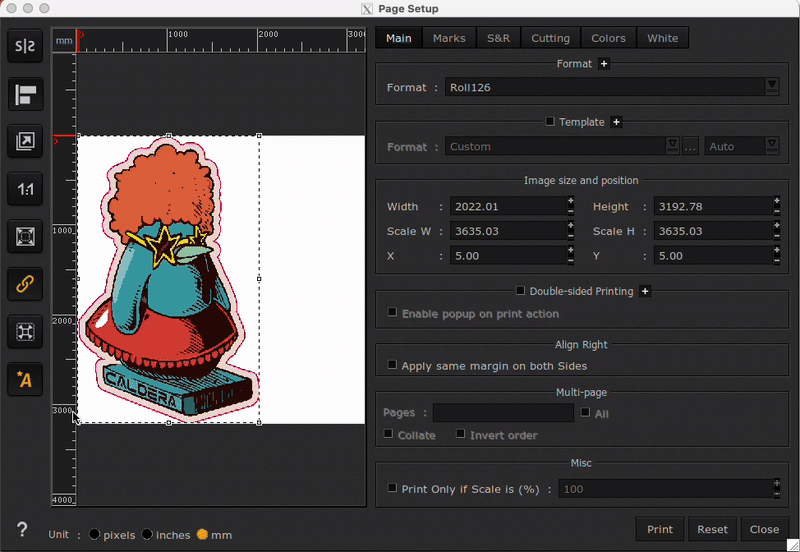Click the fit to page frame icon
The width and height of the screenshot is (800, 552).
25,236
